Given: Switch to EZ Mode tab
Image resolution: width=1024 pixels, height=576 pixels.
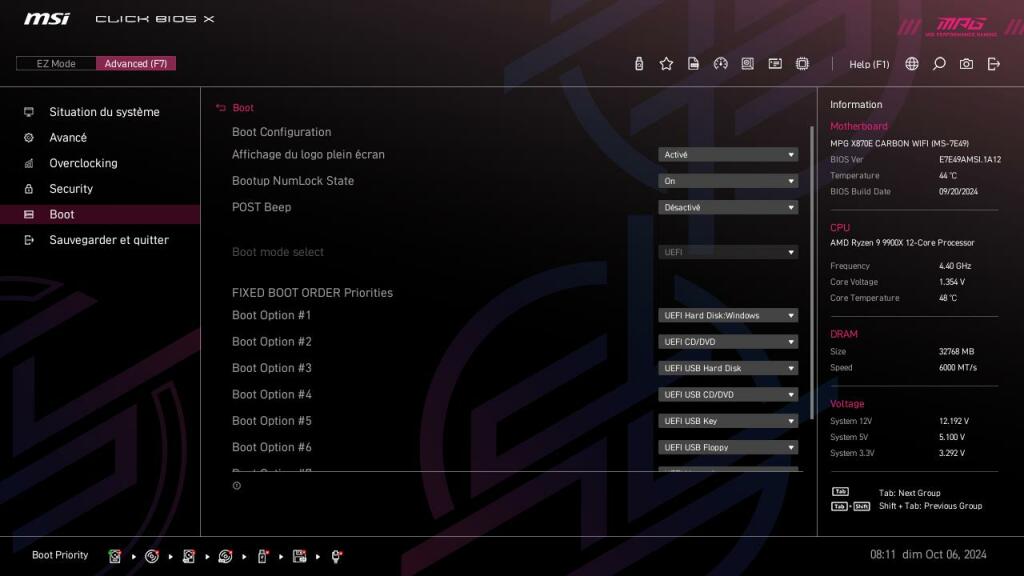Looking at the screenshot, I should 55,63.
